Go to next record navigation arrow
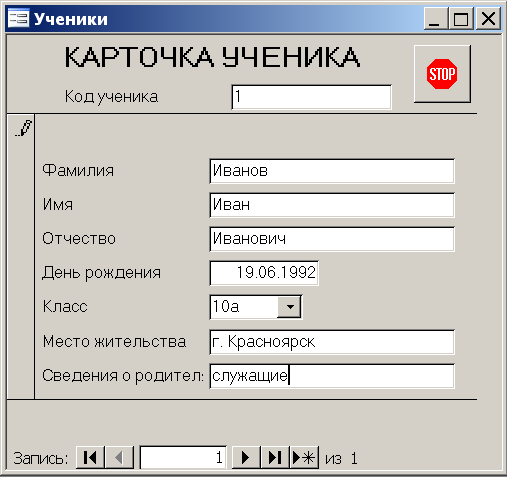The height and width of the screenshot is (477, 507). 246,457
